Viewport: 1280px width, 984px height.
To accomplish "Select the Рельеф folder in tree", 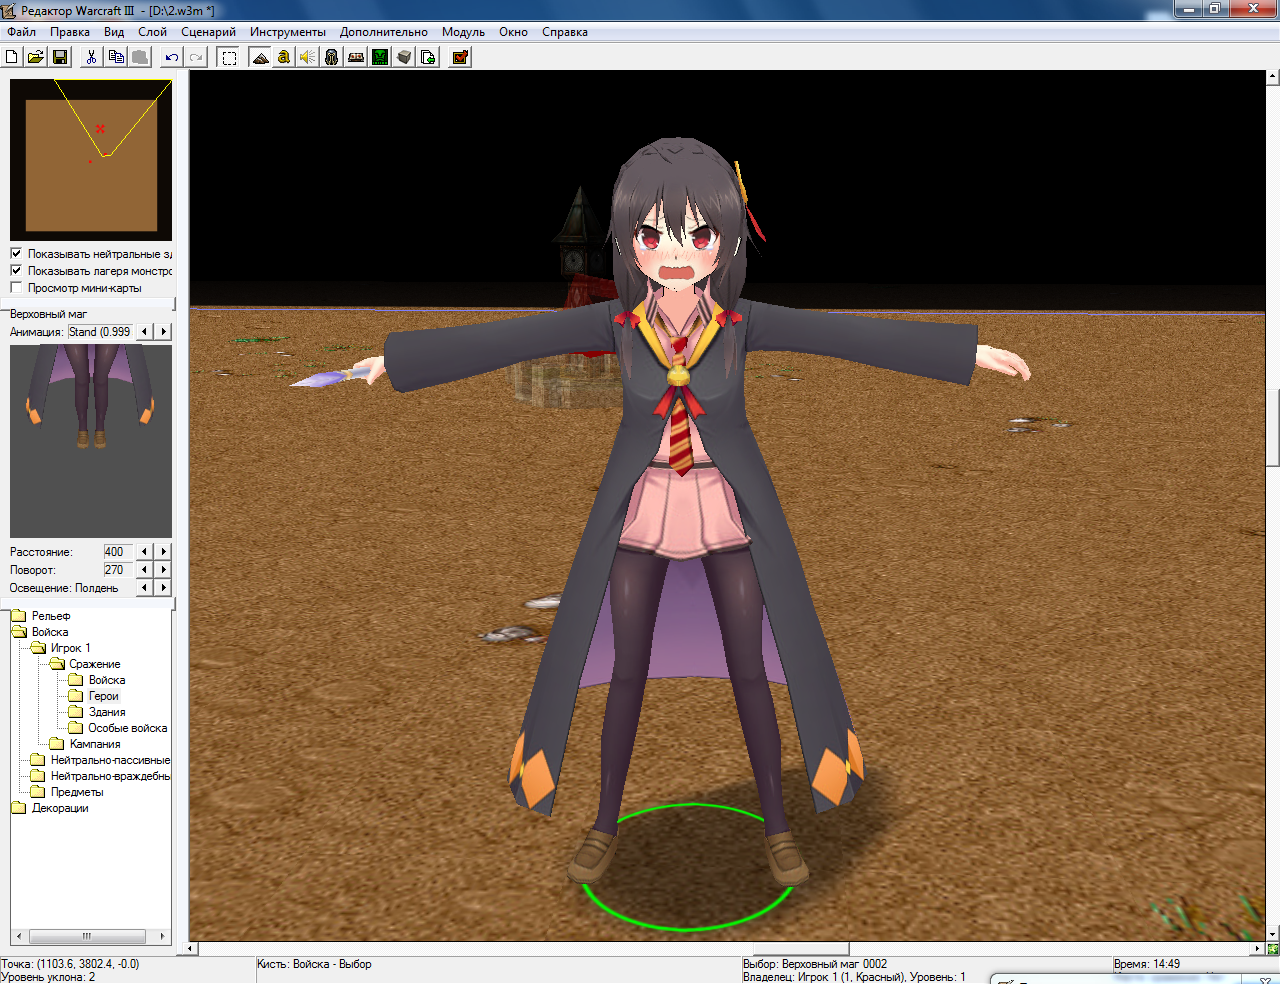I will tap(51, 616).
